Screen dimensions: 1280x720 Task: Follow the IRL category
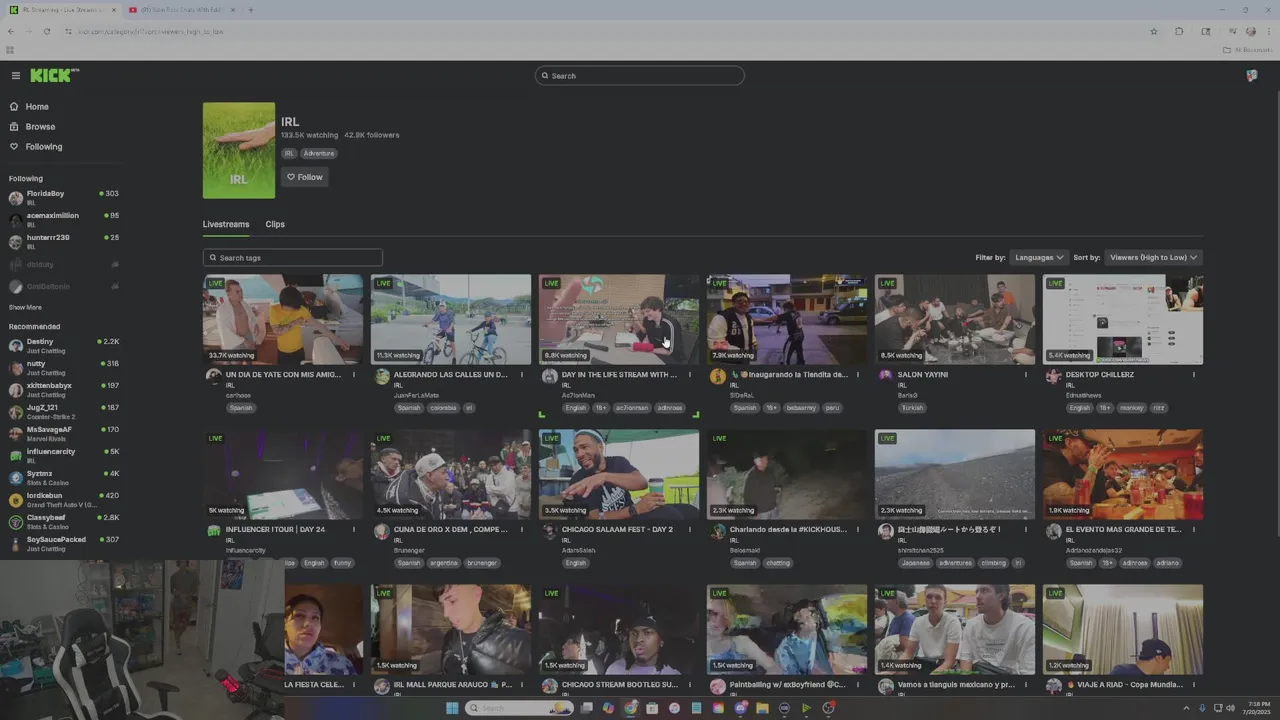click(x=305, y=177)
